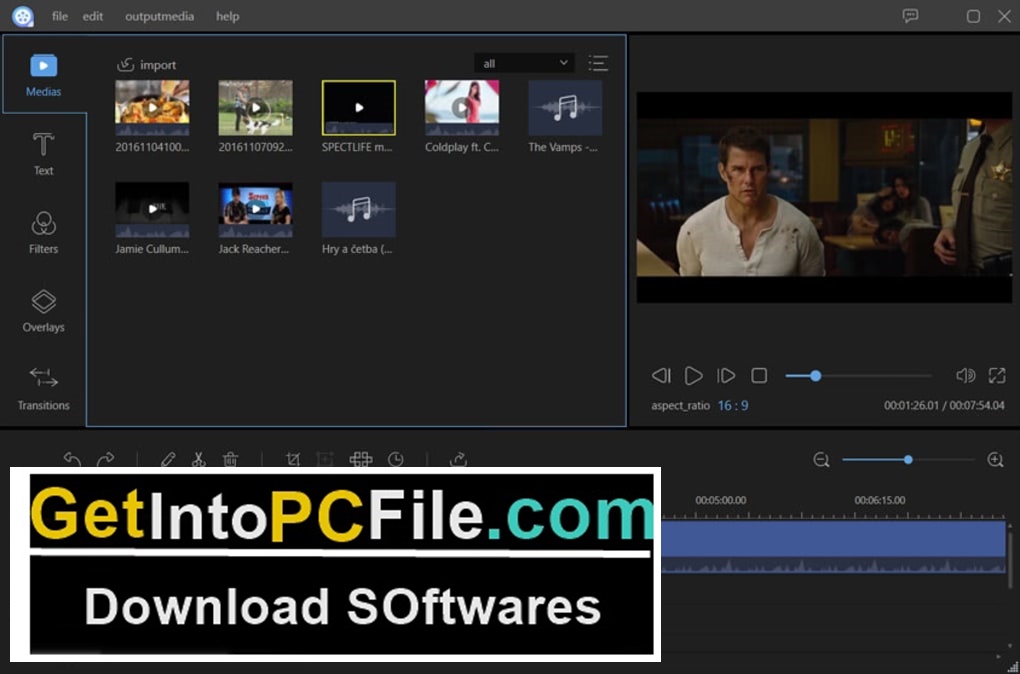This screenshot has height=674, width=1020.
Task: Select the Coldplay ft. C... video thumbnail
Action: tap(462, 107)
